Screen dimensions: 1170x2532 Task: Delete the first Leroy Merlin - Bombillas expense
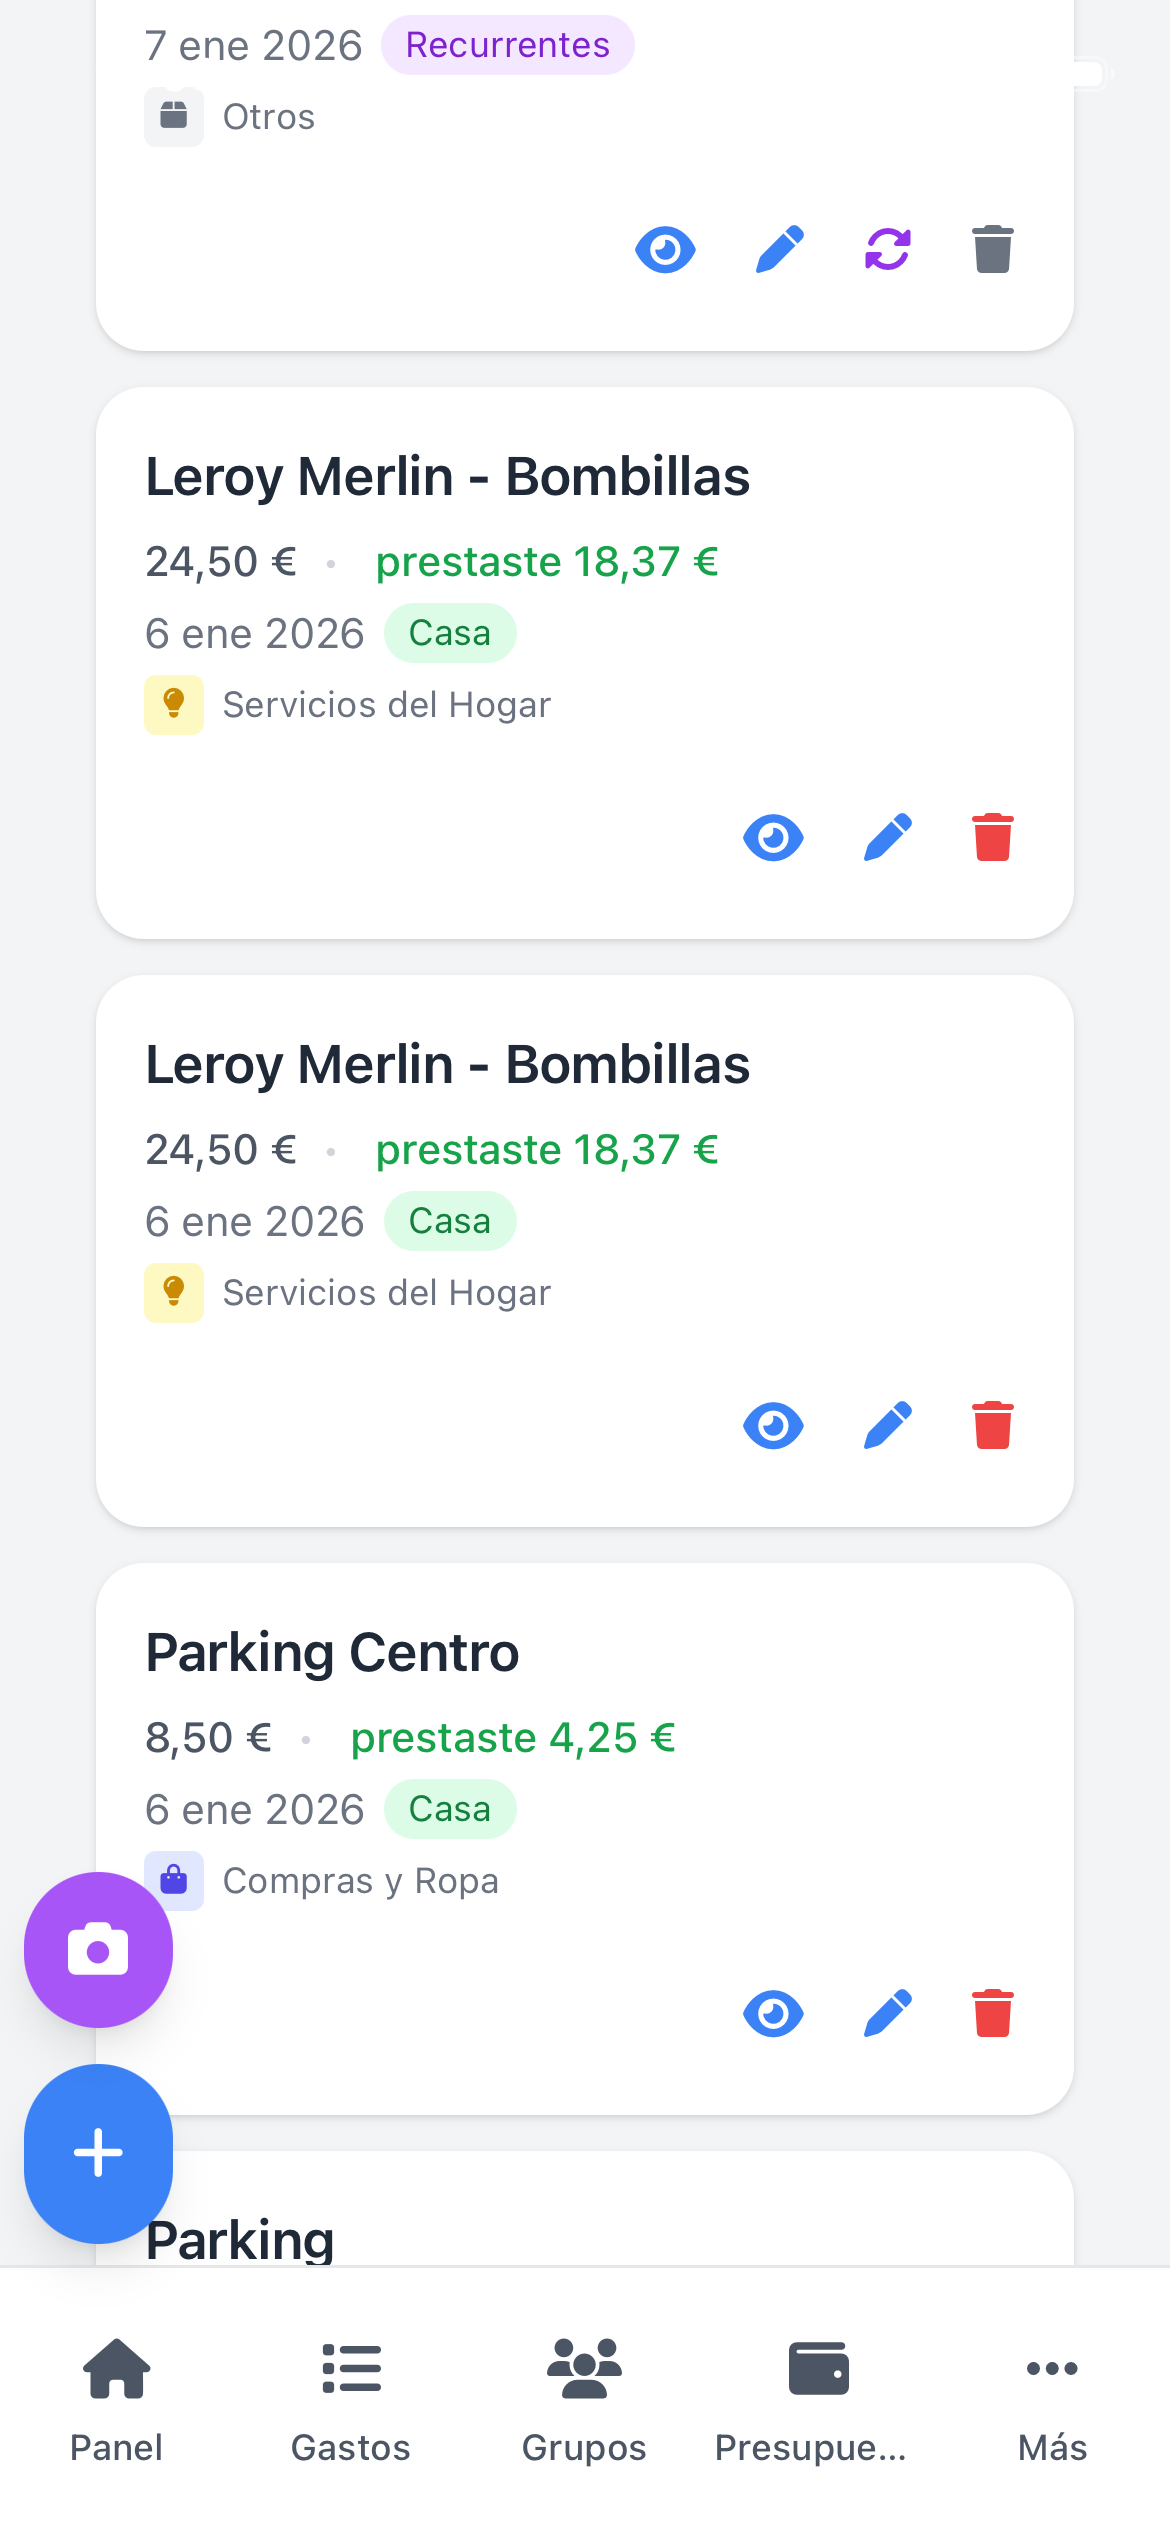point(992,837)
